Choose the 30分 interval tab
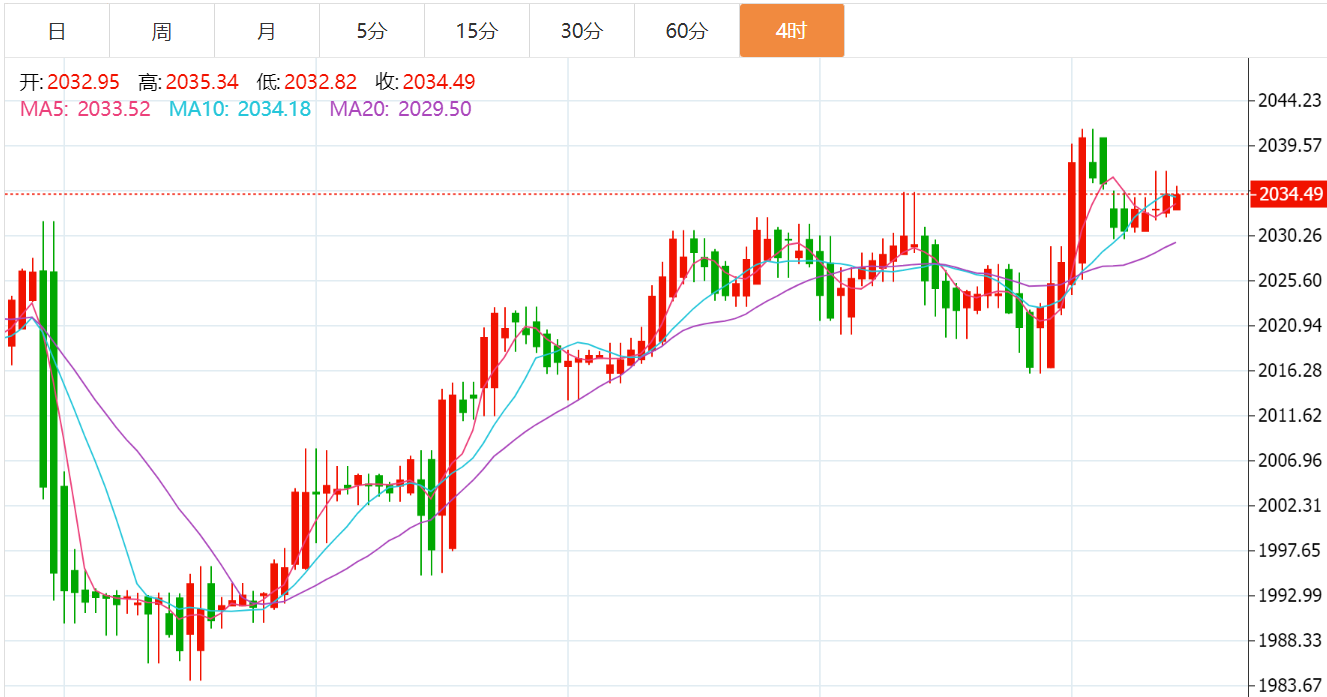Image resolution: width=1327 pixels, height=697 pixels. tap(582, 31)
